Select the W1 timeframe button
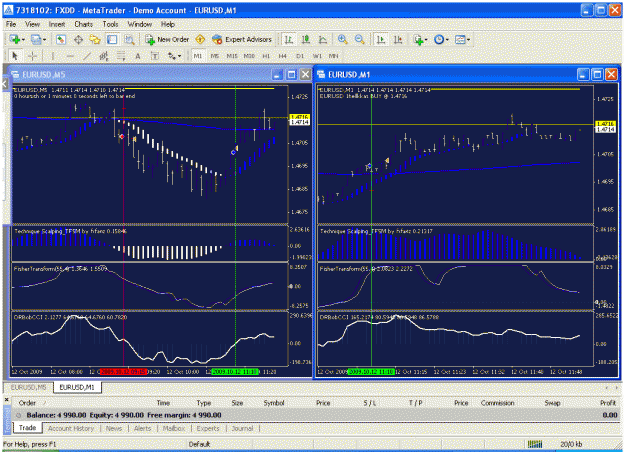This screenshot has width=625, height=452. tap(317, 56)
